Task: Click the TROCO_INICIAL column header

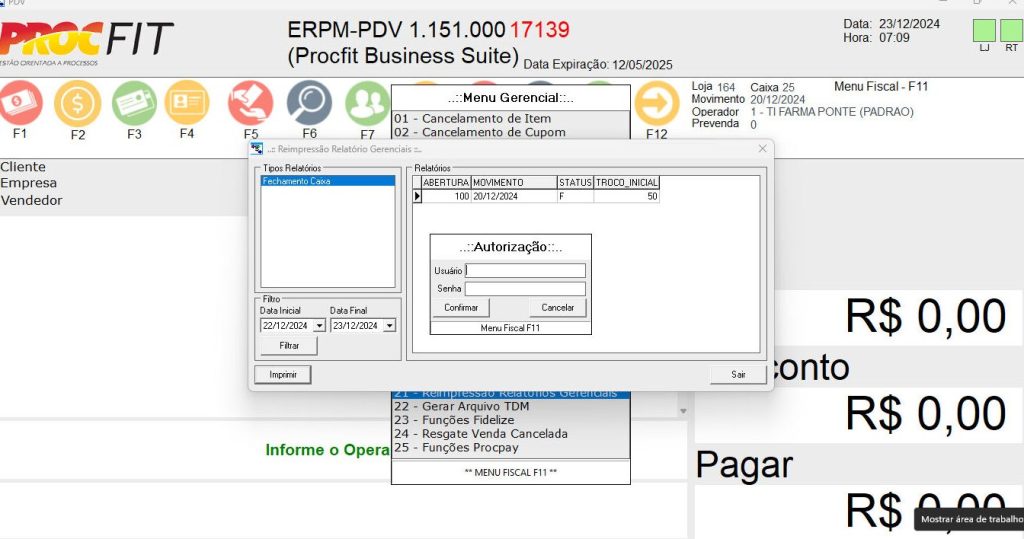Action: coord(626,183)
